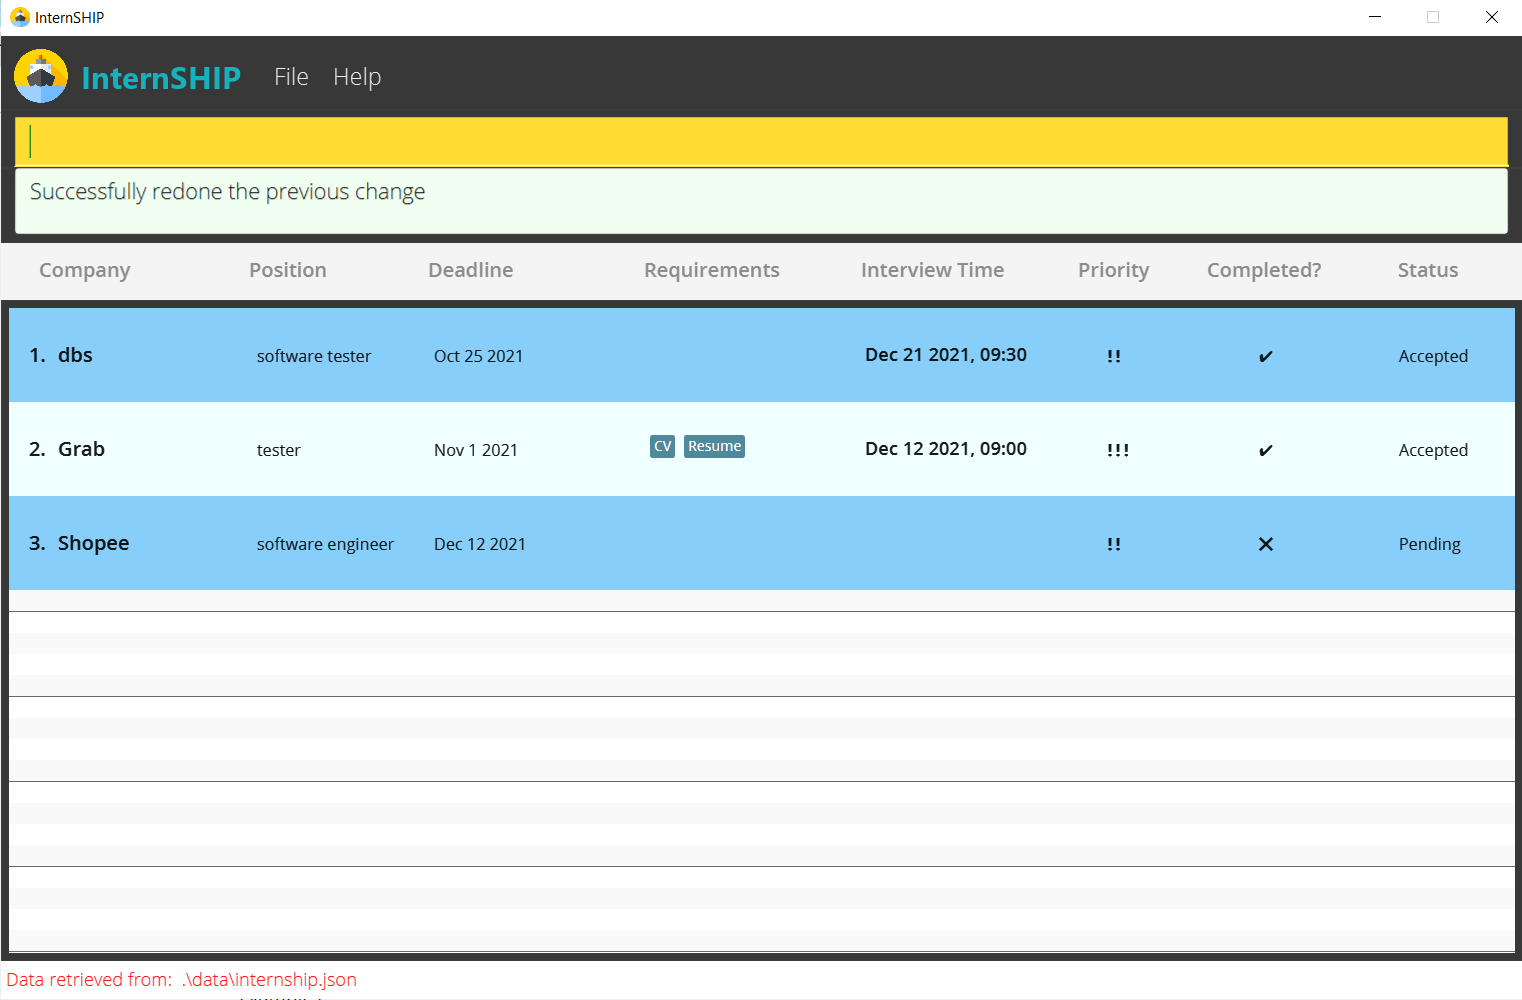This screenshot has height=1000, width=1522.
Task: Click the InternSHIP teal heading text
Action: pos(161,78)
